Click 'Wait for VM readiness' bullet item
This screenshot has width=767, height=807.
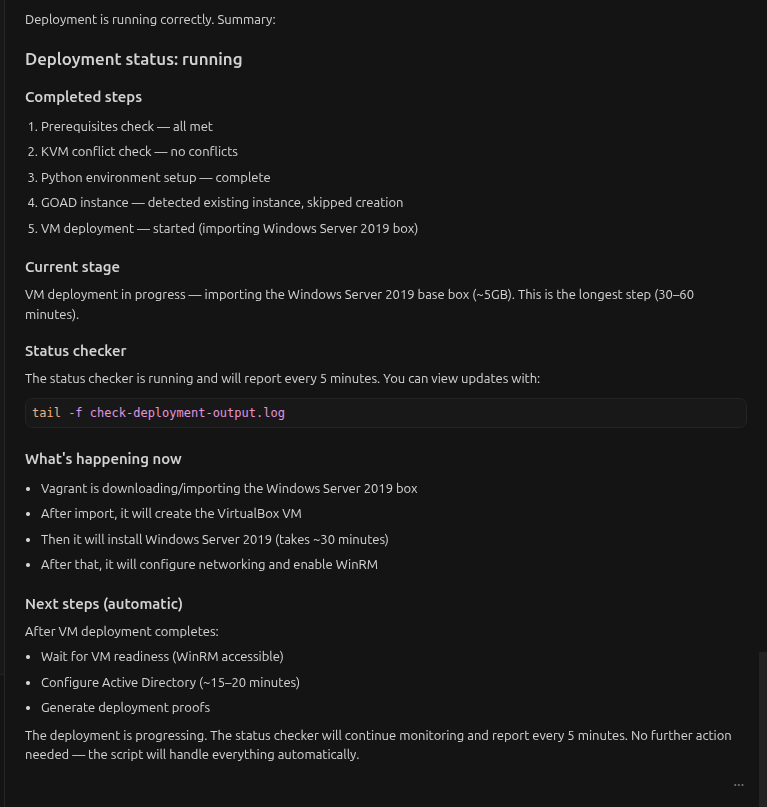[162, 656]
